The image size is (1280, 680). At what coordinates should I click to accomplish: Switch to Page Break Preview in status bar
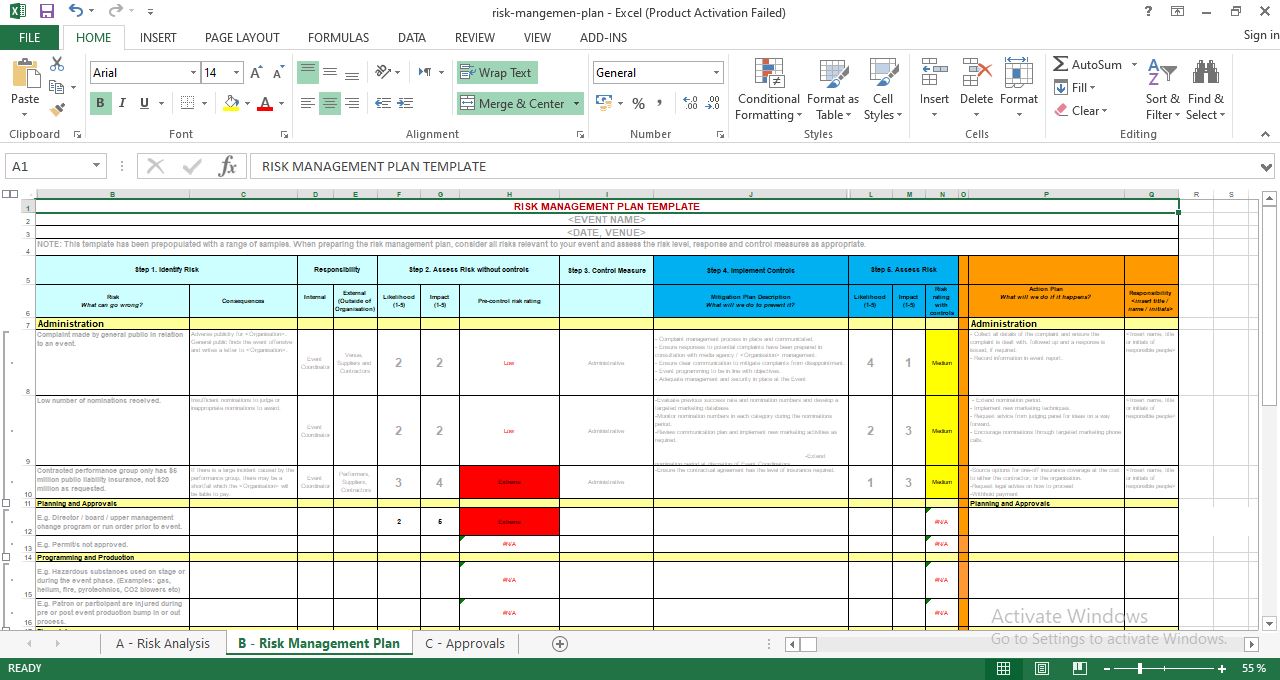coord(1079,668)
